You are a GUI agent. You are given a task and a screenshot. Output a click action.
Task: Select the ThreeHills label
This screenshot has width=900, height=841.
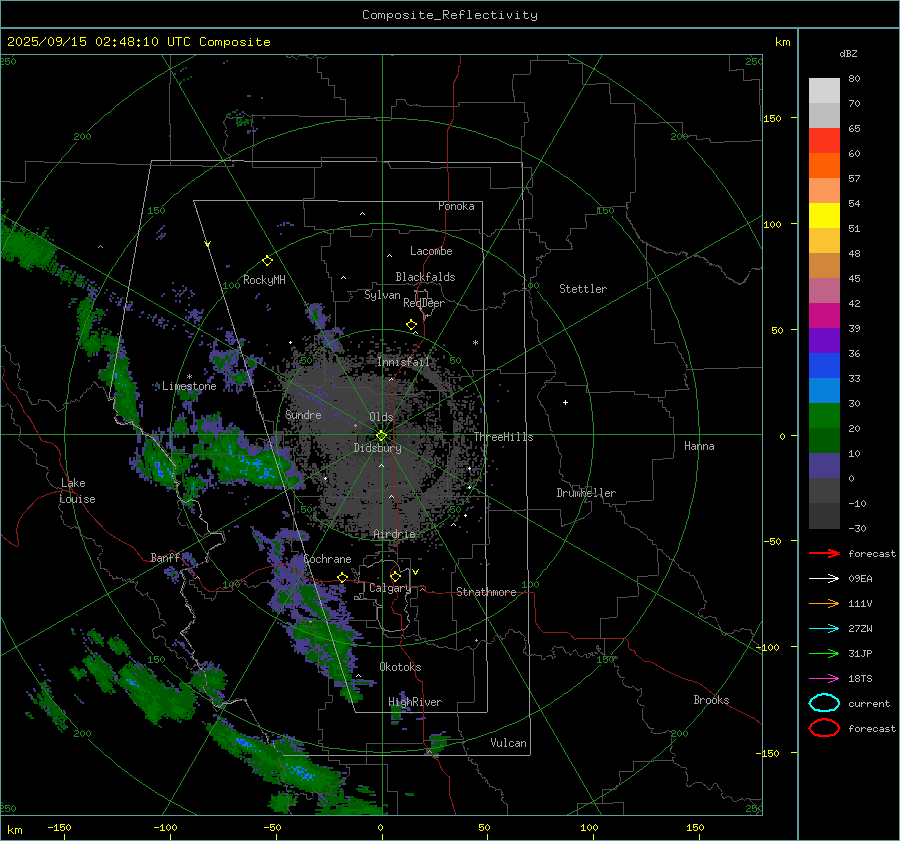tap(503, 437)
